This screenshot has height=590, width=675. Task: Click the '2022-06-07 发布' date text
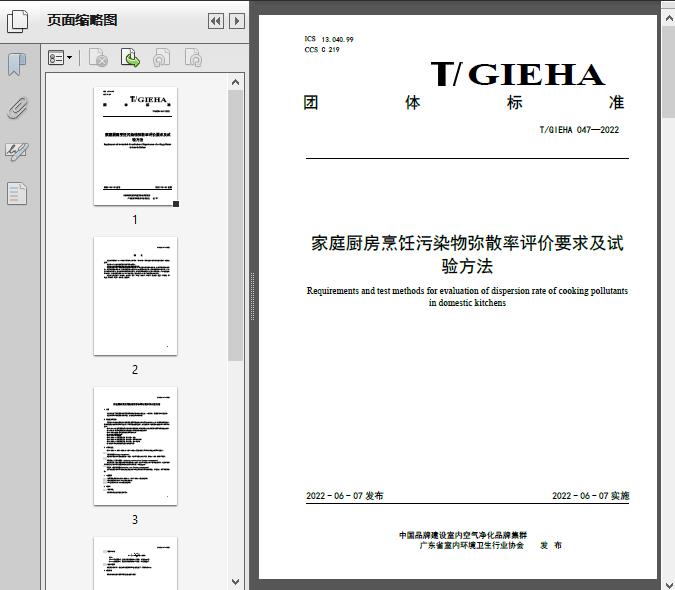click(x=344, y=496)
